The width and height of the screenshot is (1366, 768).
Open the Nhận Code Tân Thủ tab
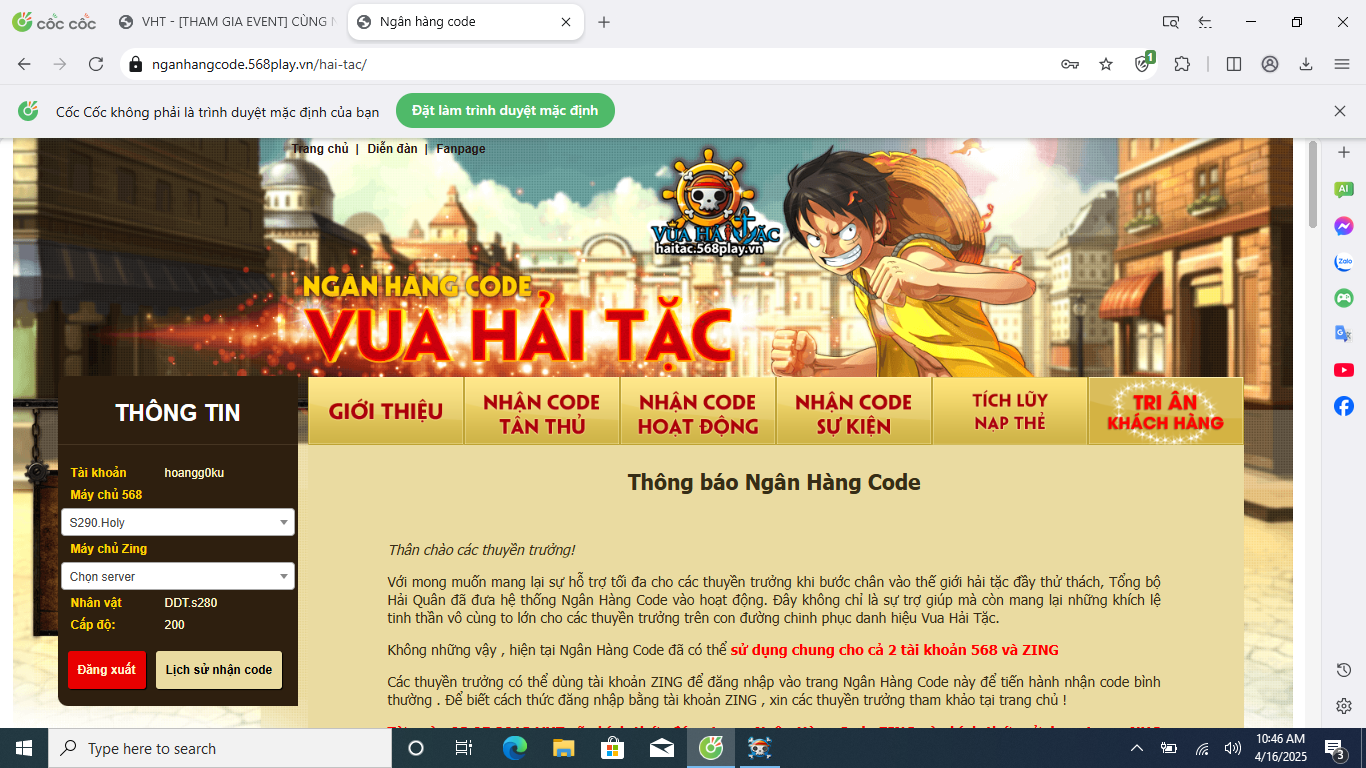point(542,411)
